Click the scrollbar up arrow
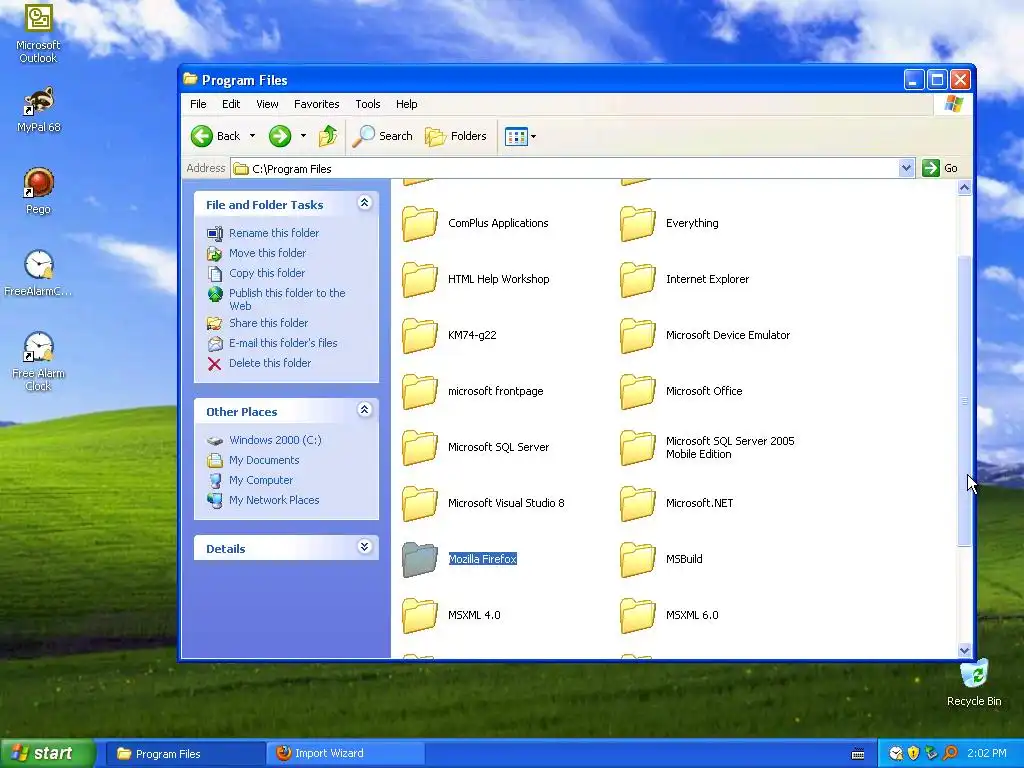 (964, 188)
